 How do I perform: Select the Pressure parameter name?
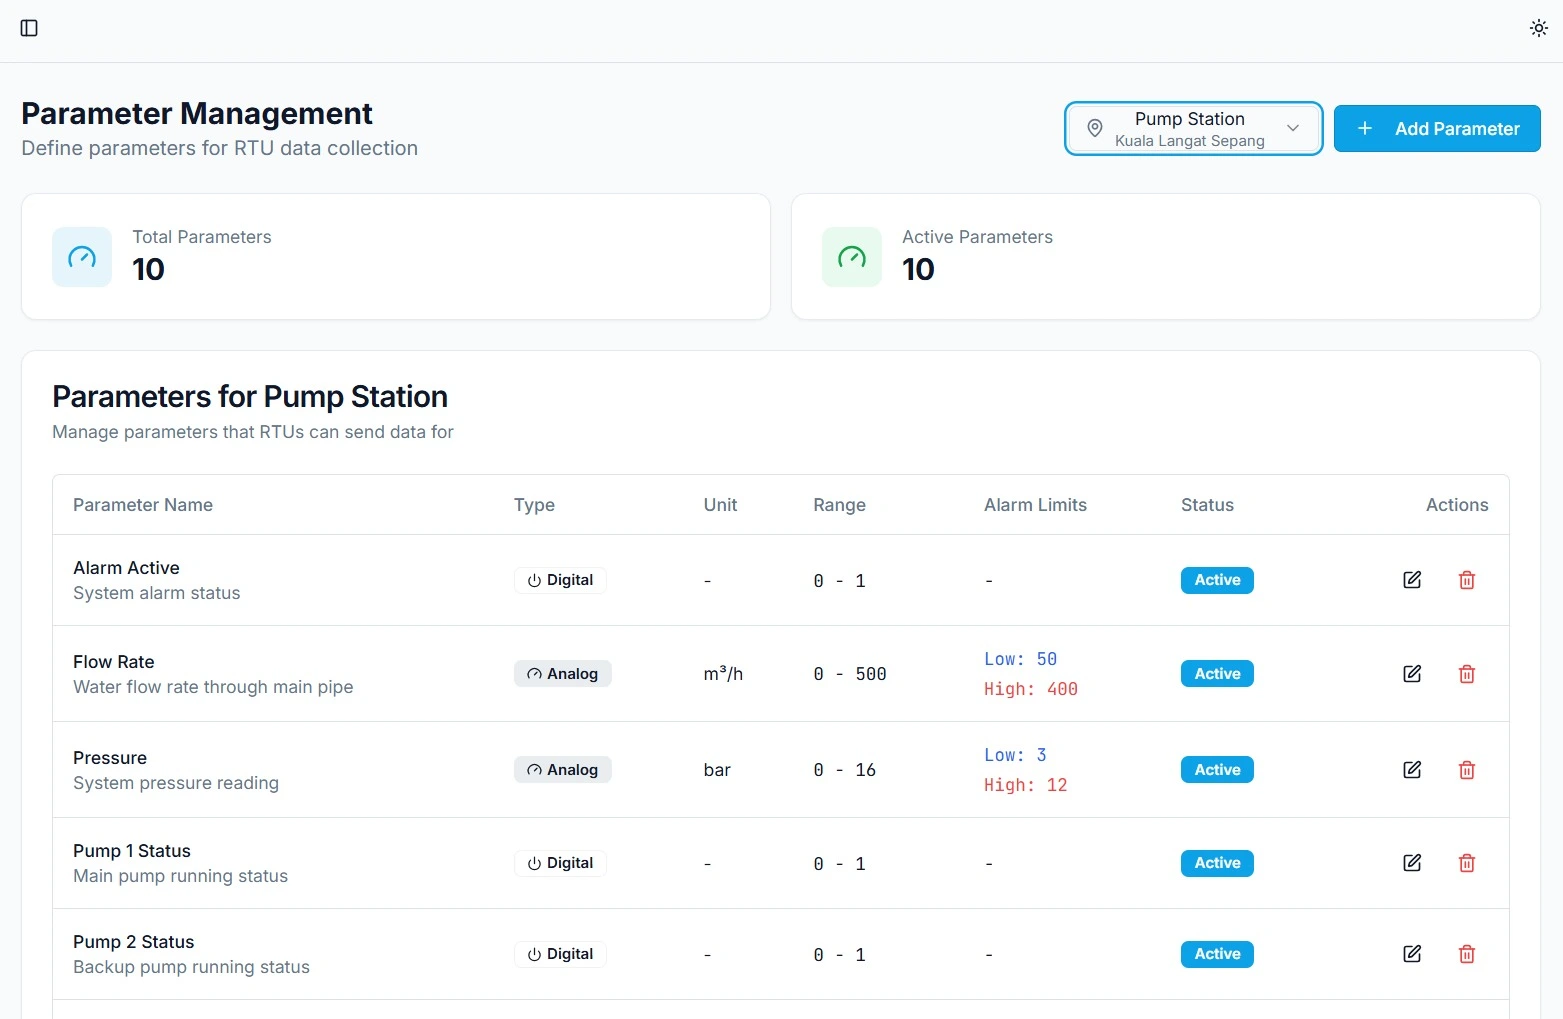[110, 758]
